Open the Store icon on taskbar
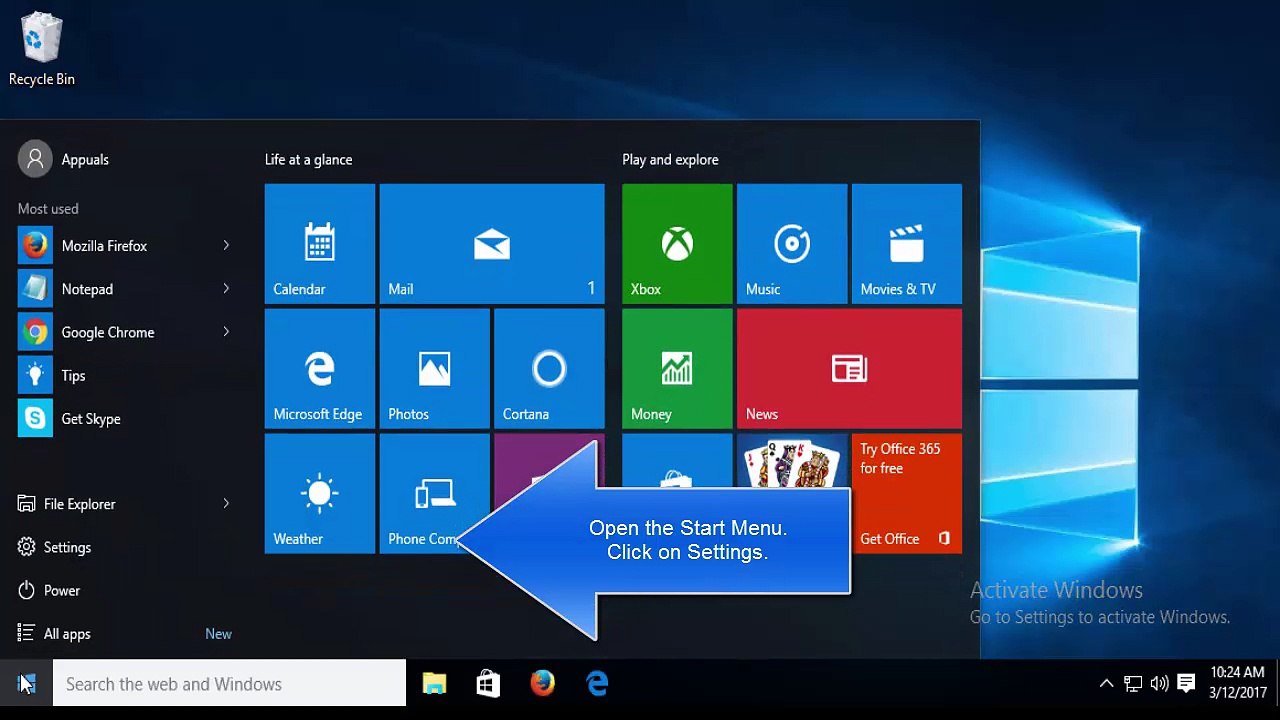Image resolution: width=1280 pixels, height=720 pixels. (488, 684)
